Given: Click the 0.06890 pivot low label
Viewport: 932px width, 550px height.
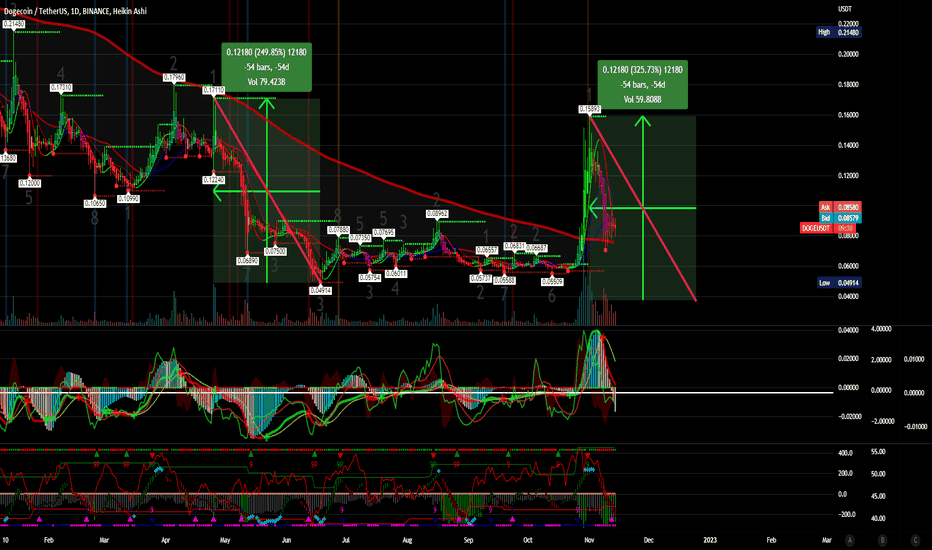Looking at the screenshot, I should 248,260.
